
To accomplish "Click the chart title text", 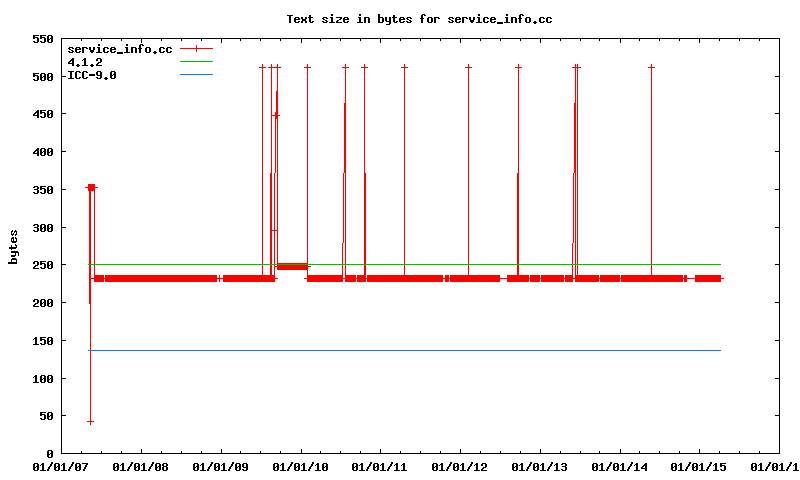I will (419, 19).
